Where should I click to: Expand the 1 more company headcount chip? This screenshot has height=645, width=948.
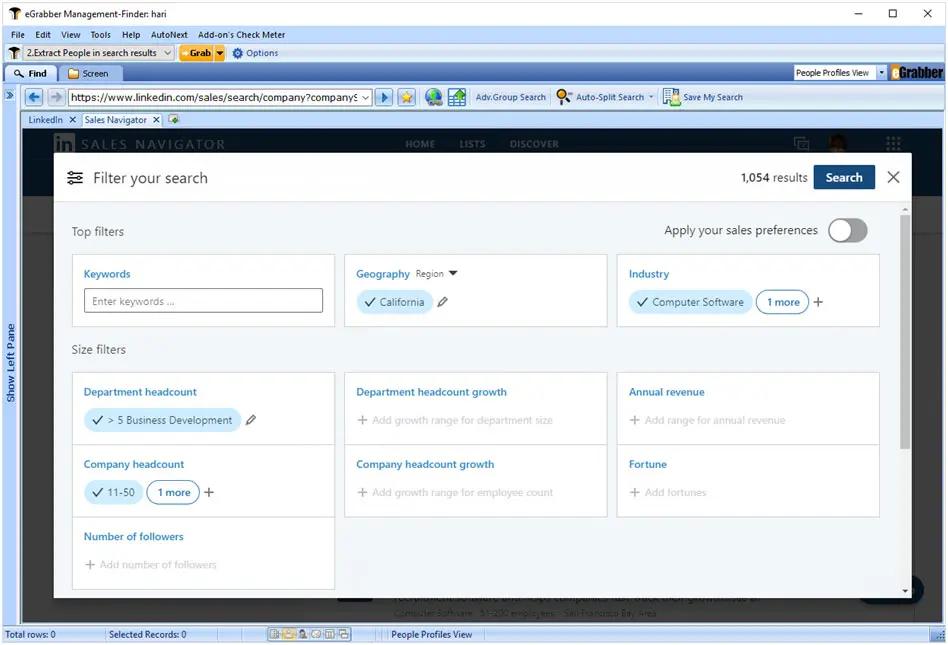click(174, 492)
